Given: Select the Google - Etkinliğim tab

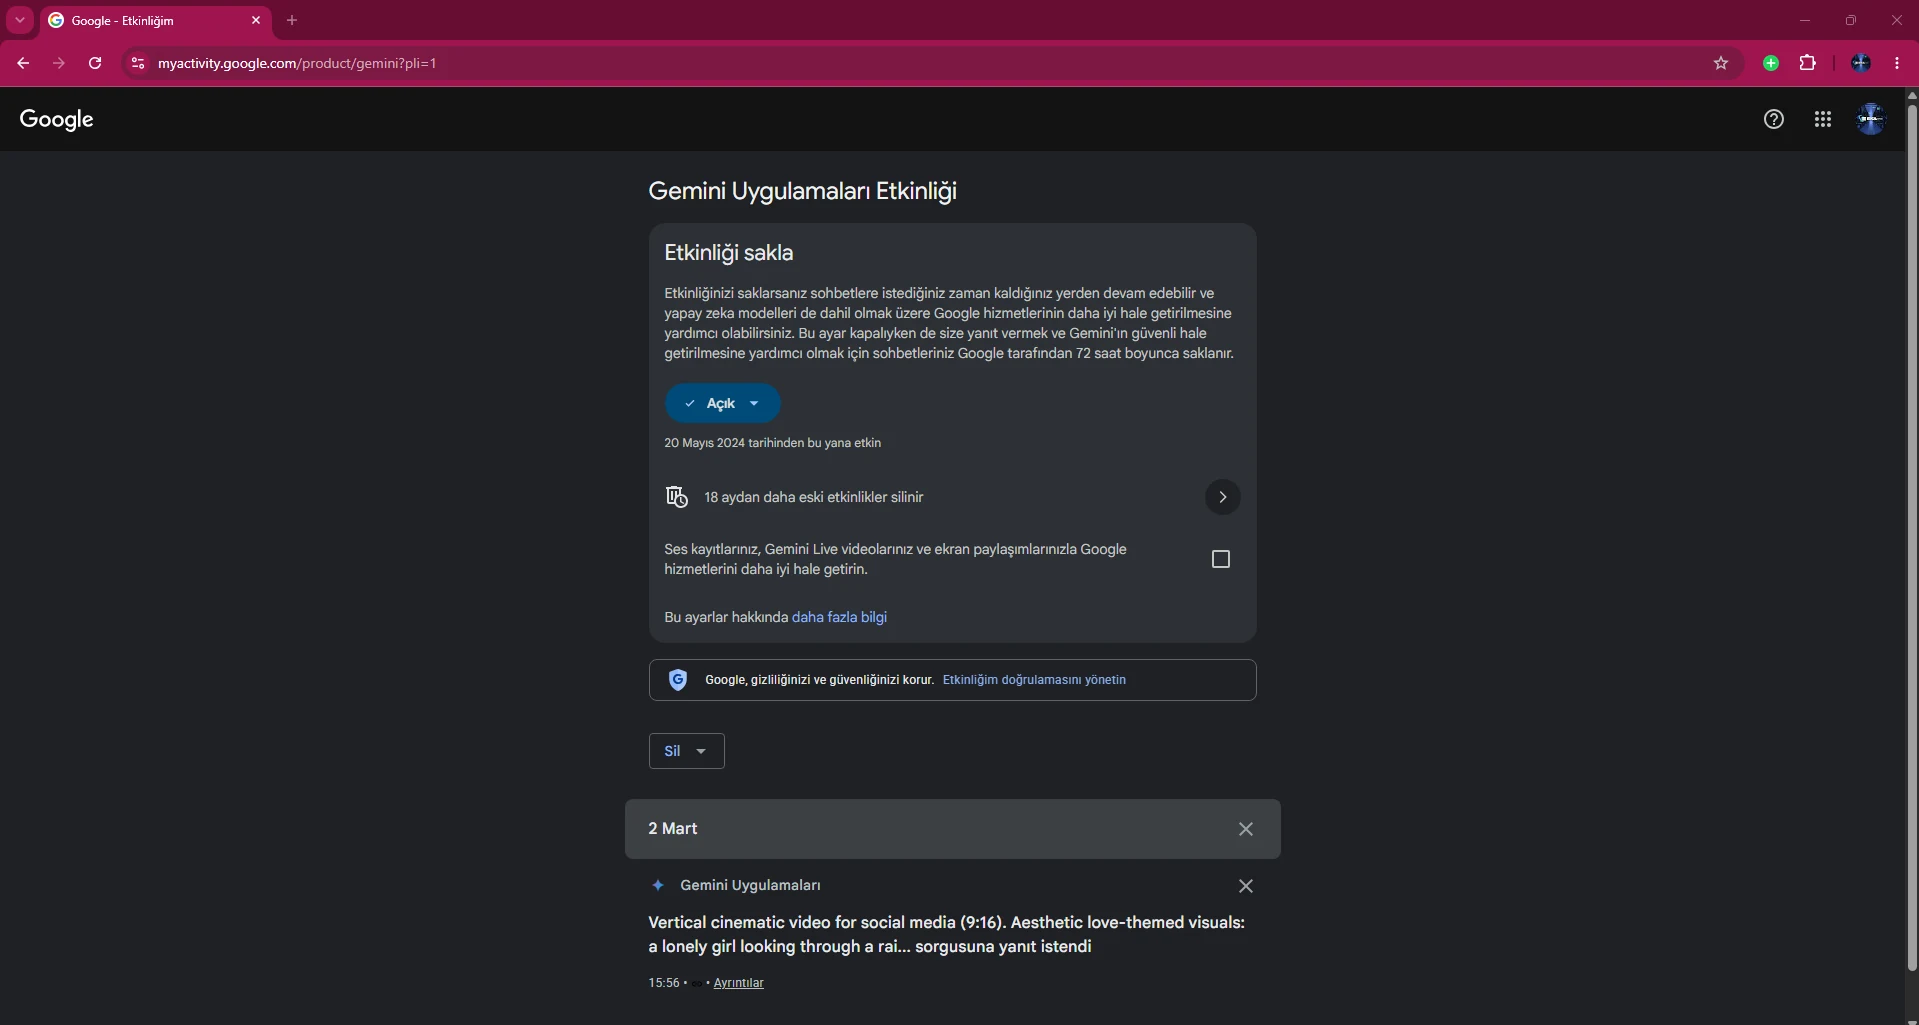Looking at the screenshot, I should pos(156,20).
